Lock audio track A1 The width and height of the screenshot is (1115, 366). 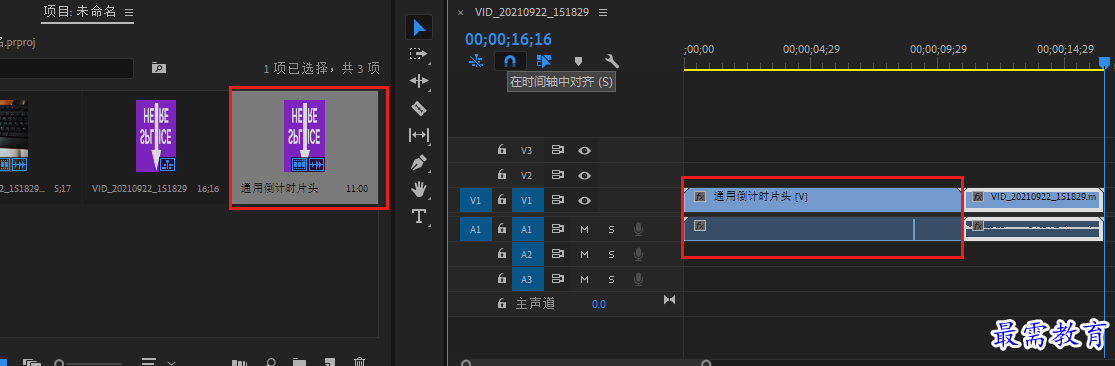502,229
